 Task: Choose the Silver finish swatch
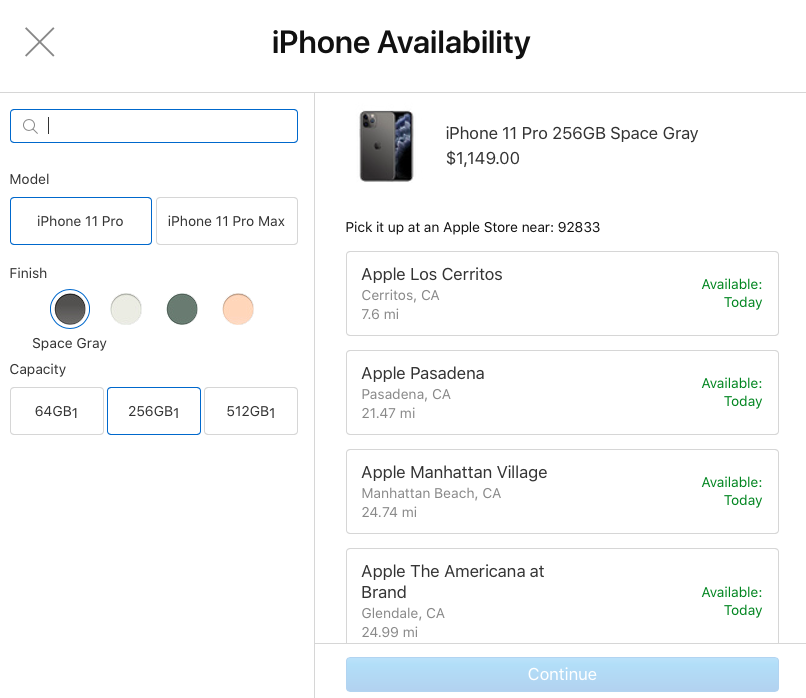126,309
